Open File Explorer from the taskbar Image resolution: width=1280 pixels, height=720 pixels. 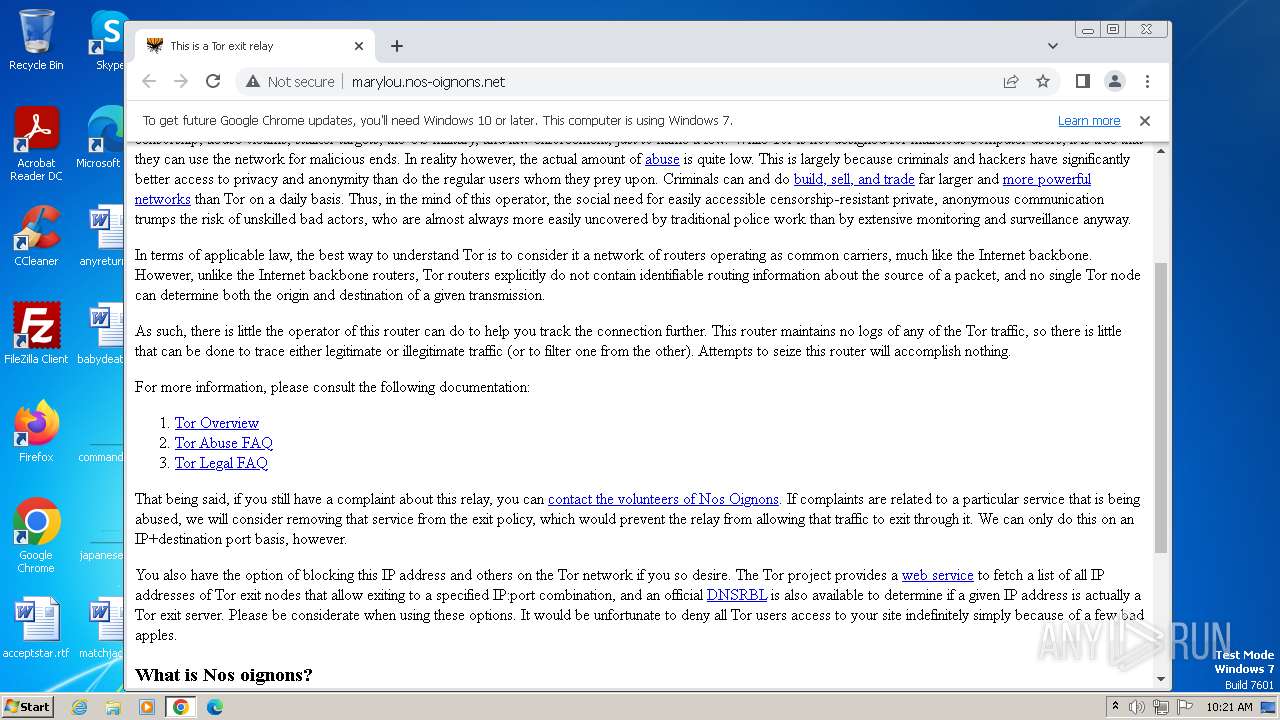113,707
